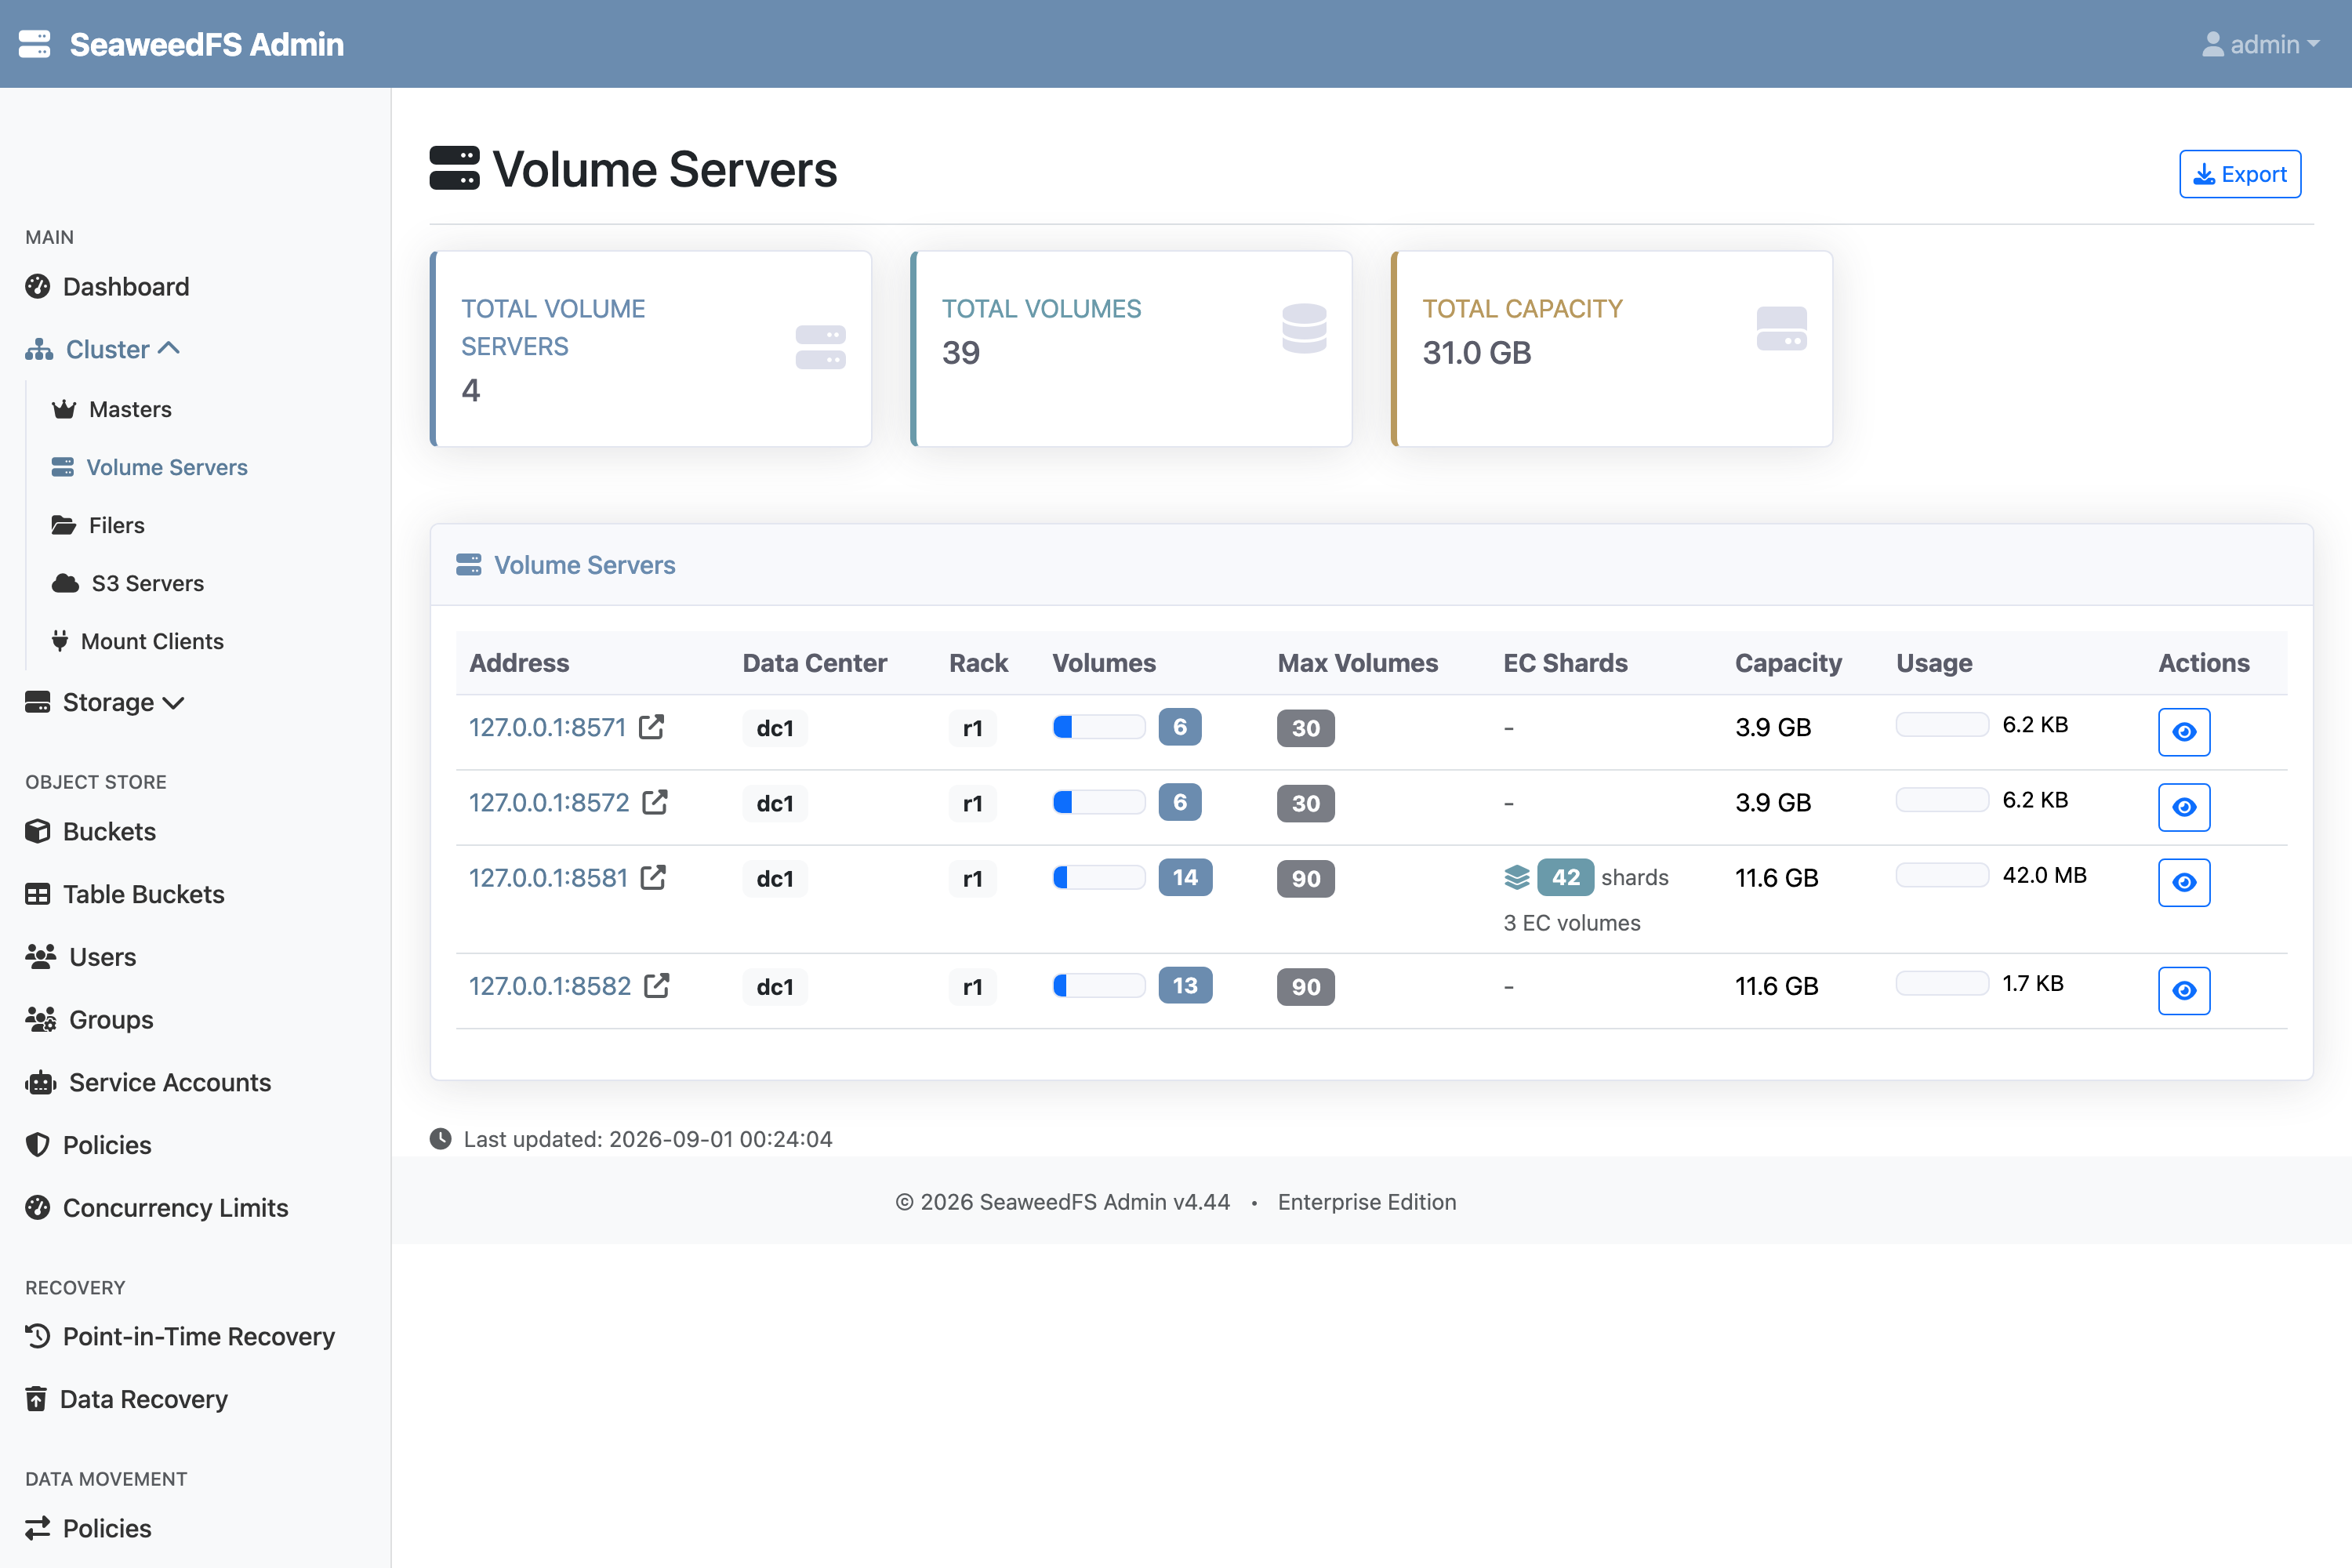View details for server 127.0.0.1:8572
The width and height of the screenshot is (2352, 1568).
click(2184, 807)
